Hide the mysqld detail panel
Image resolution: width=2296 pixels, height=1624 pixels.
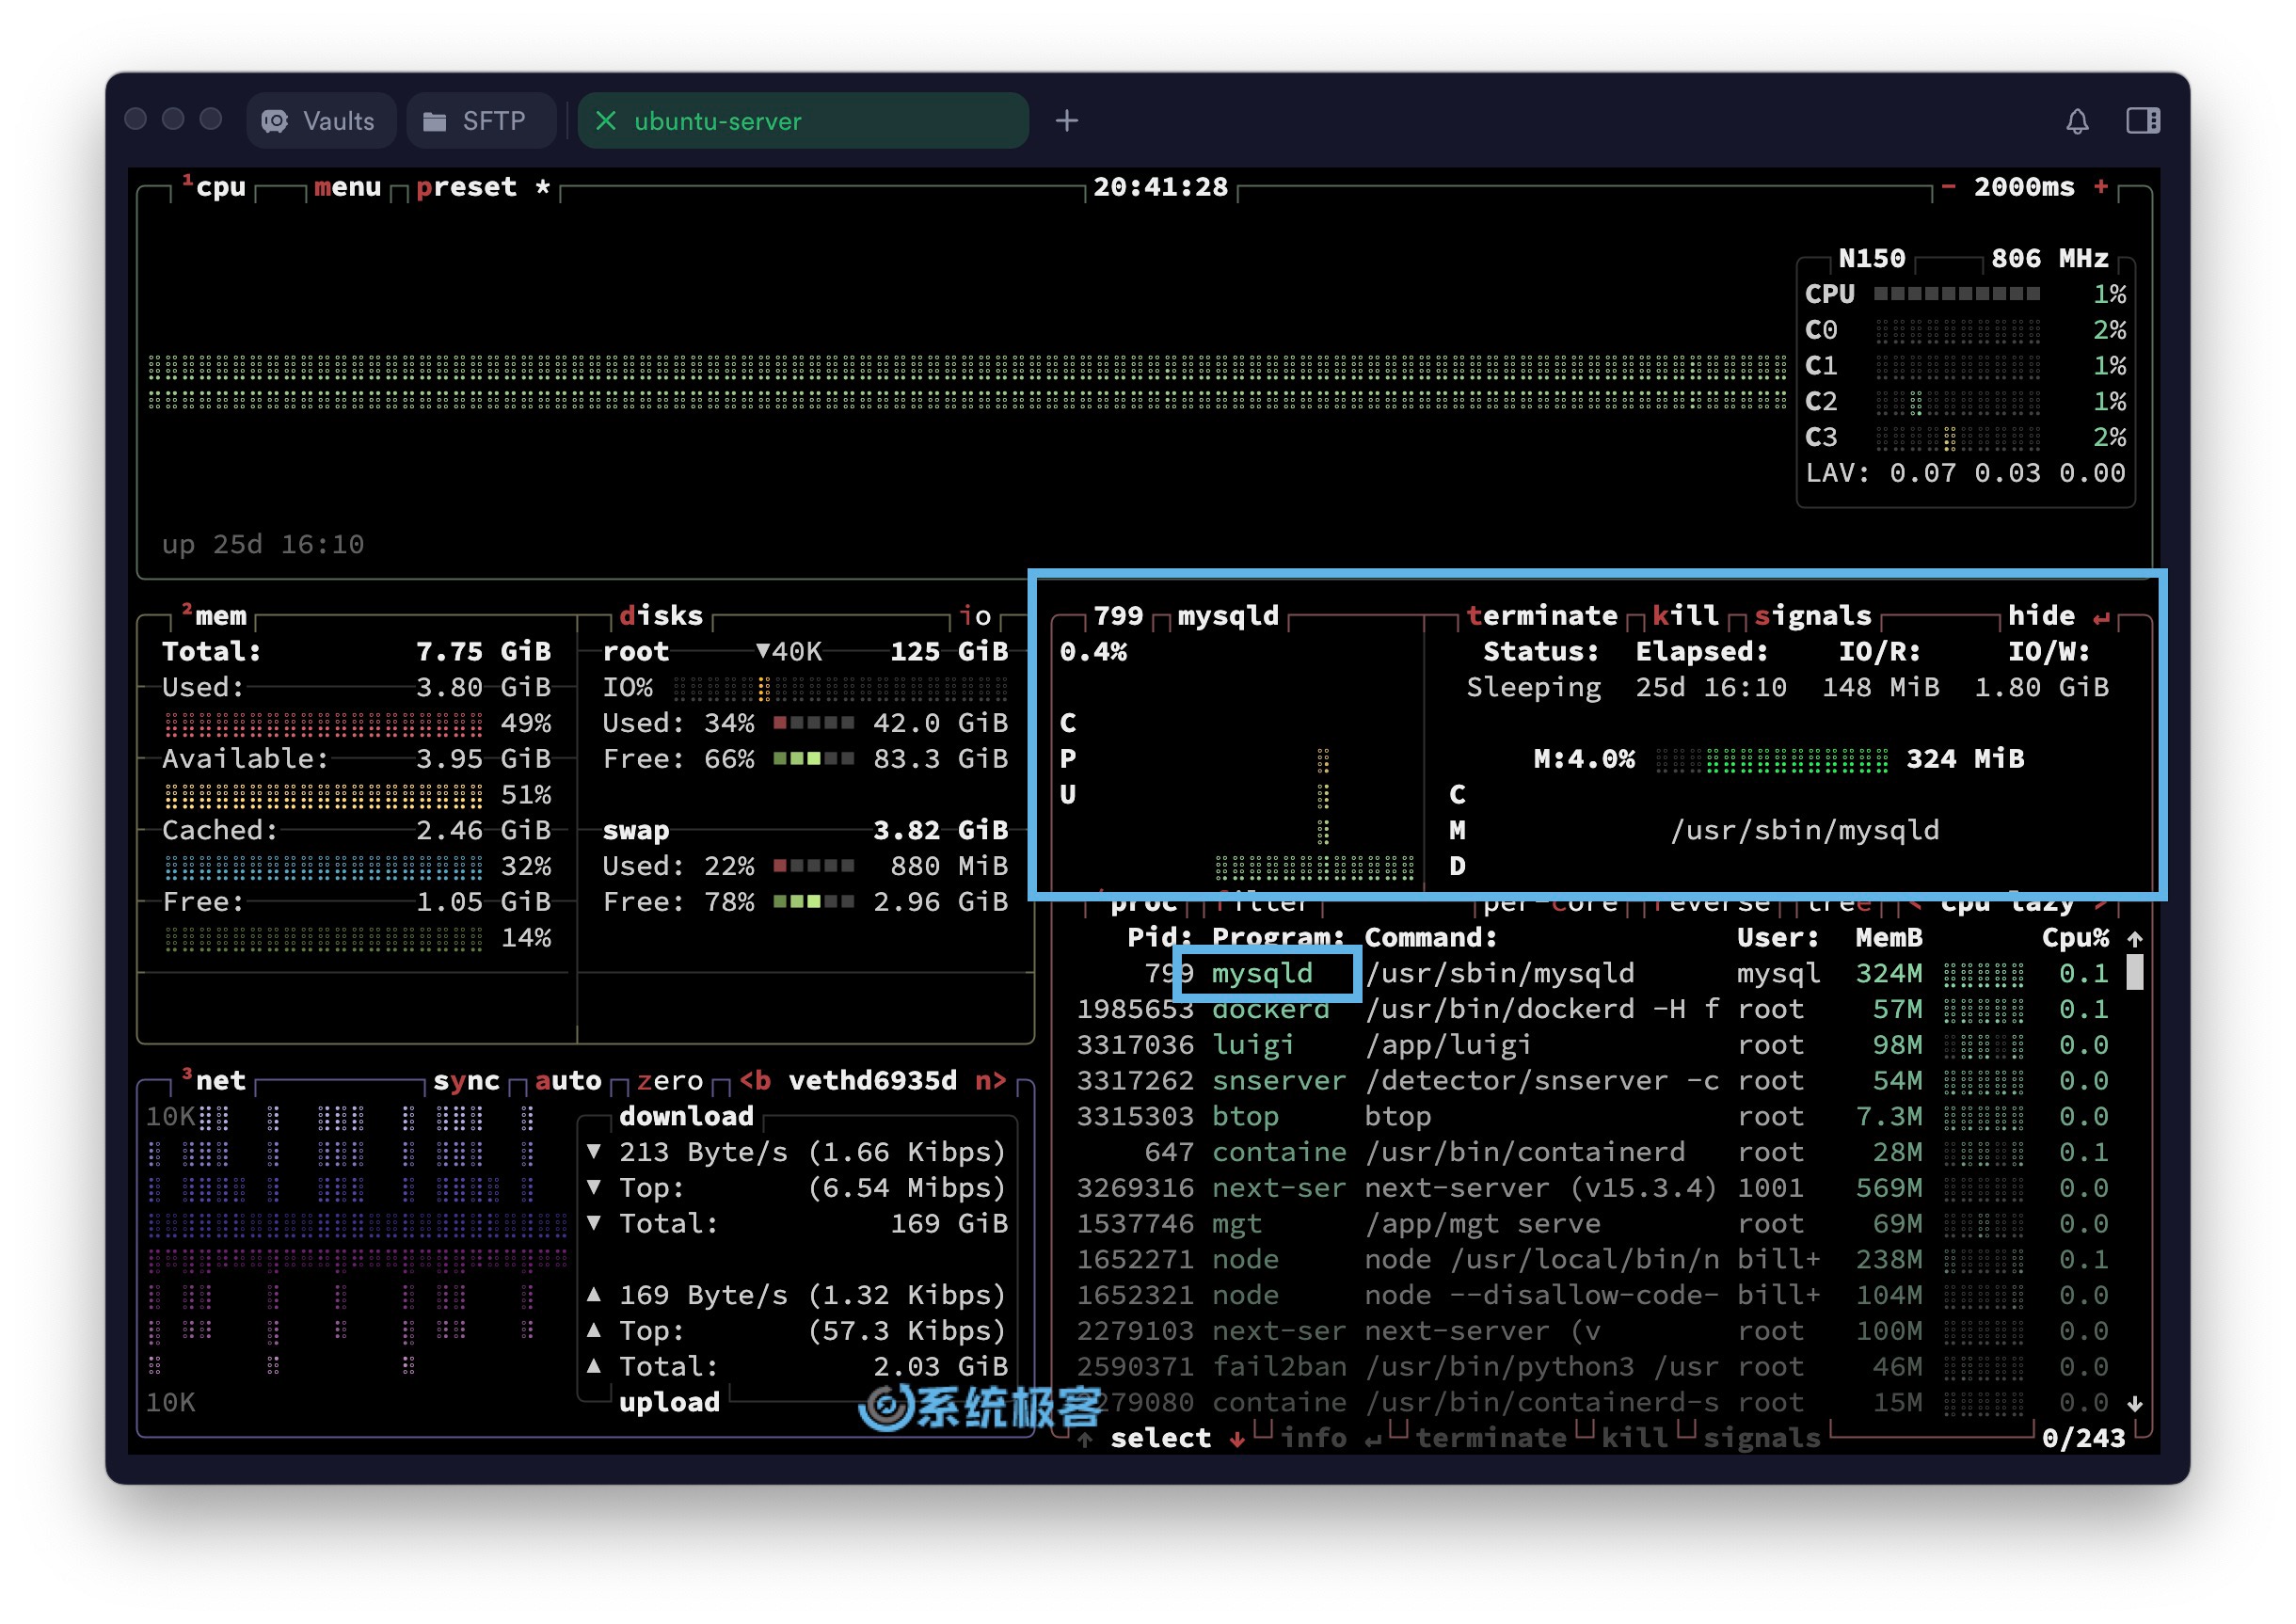(x=2058, y=615)
